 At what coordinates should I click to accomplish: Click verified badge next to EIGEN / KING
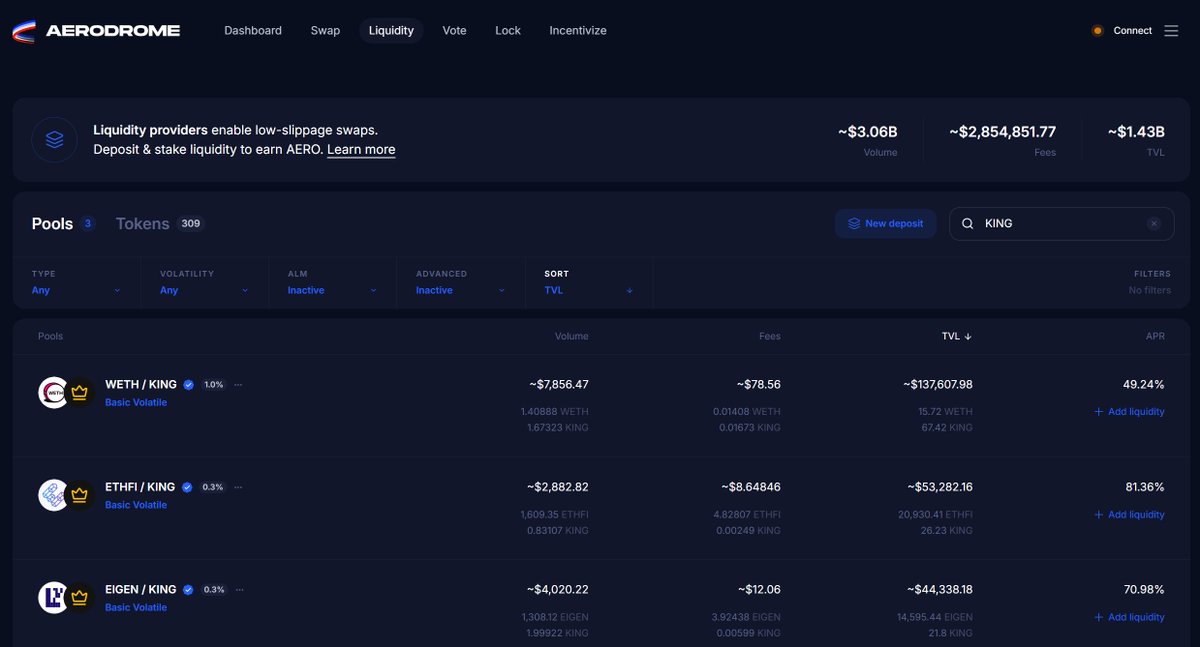coord(188,590)
